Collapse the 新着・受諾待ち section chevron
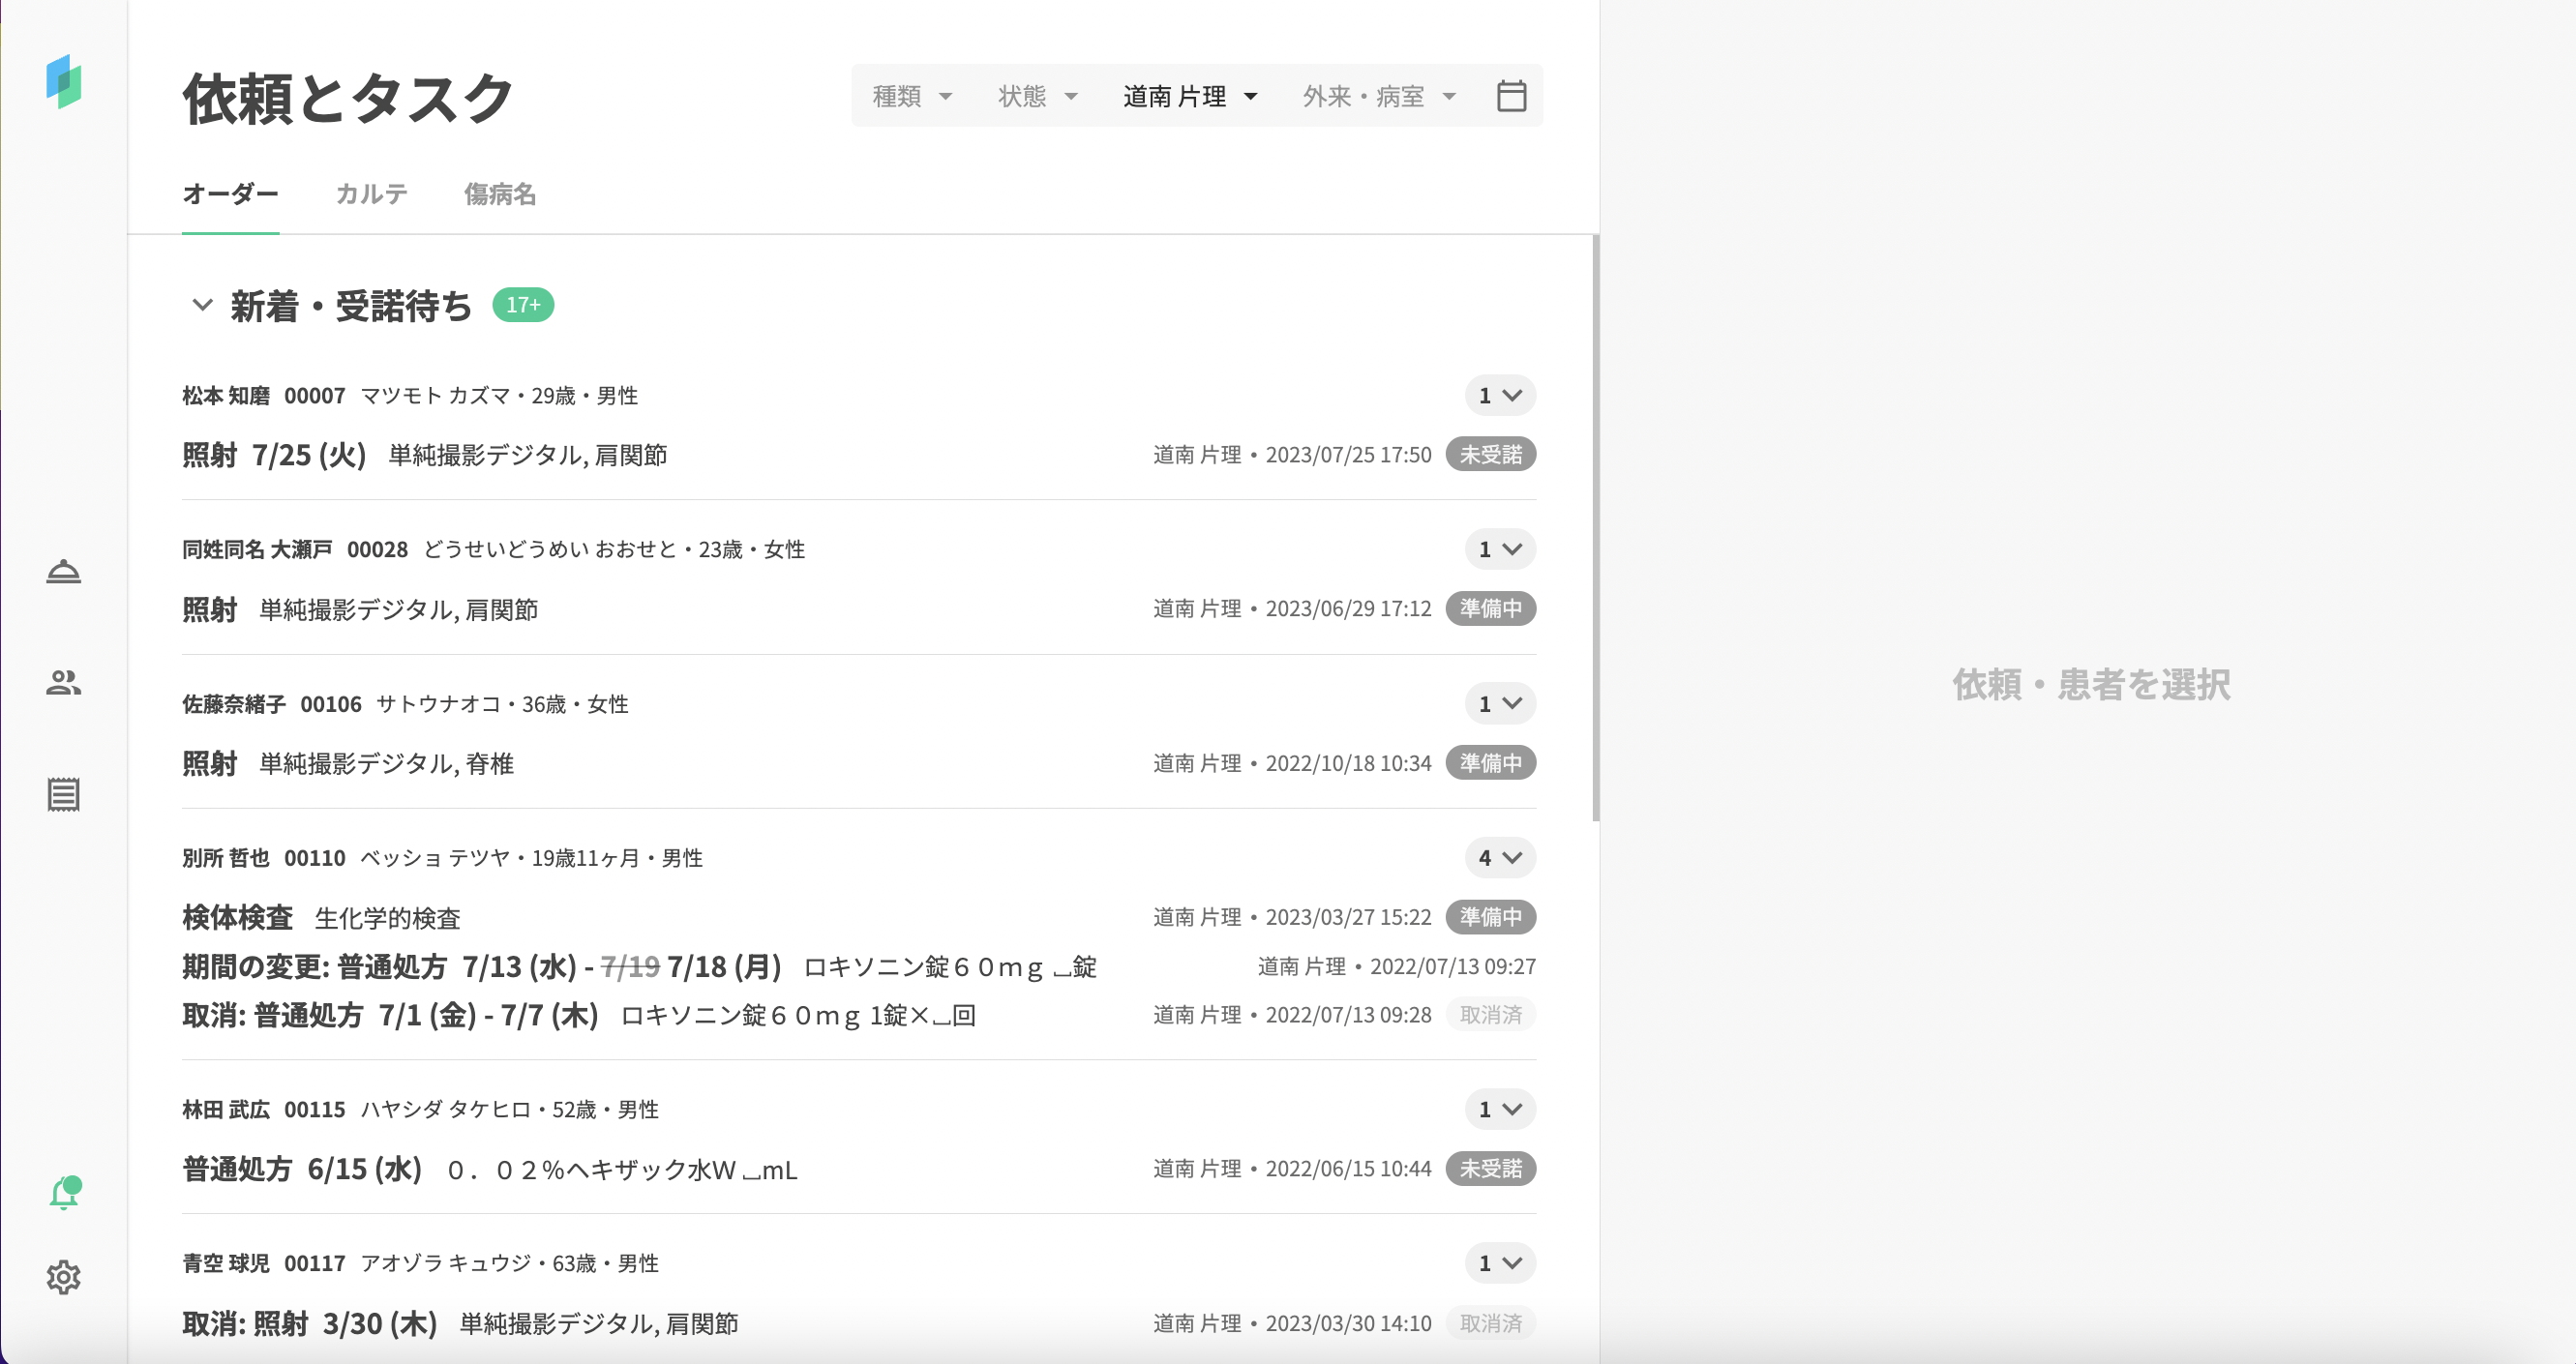Viewport: 2576px width, 1364px height. pos(202,305)
